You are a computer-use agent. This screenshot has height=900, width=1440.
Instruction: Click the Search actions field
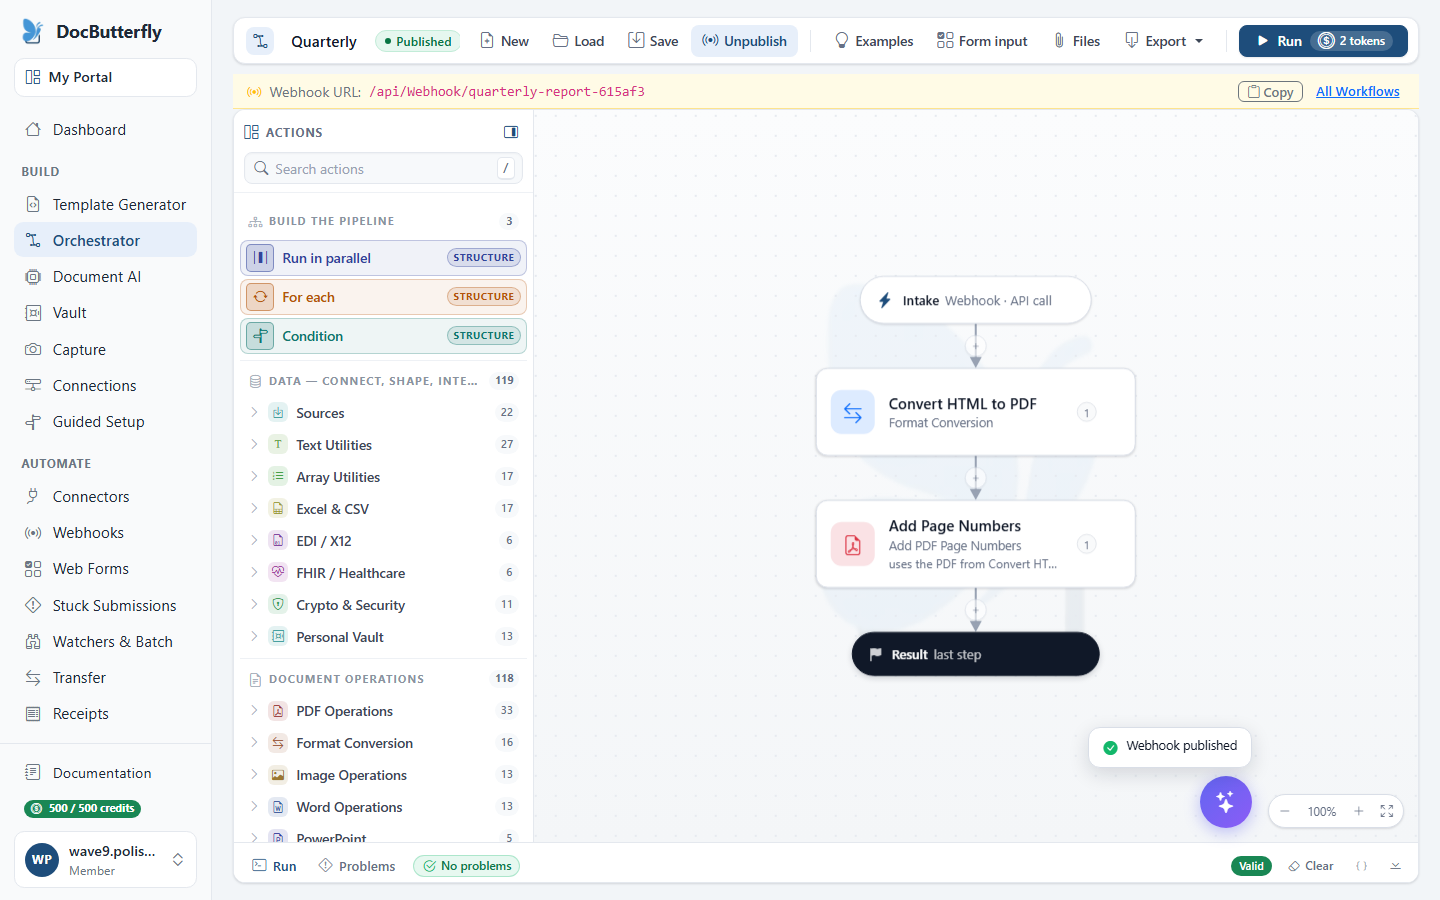pyautogui.click(x=383, y=169)
